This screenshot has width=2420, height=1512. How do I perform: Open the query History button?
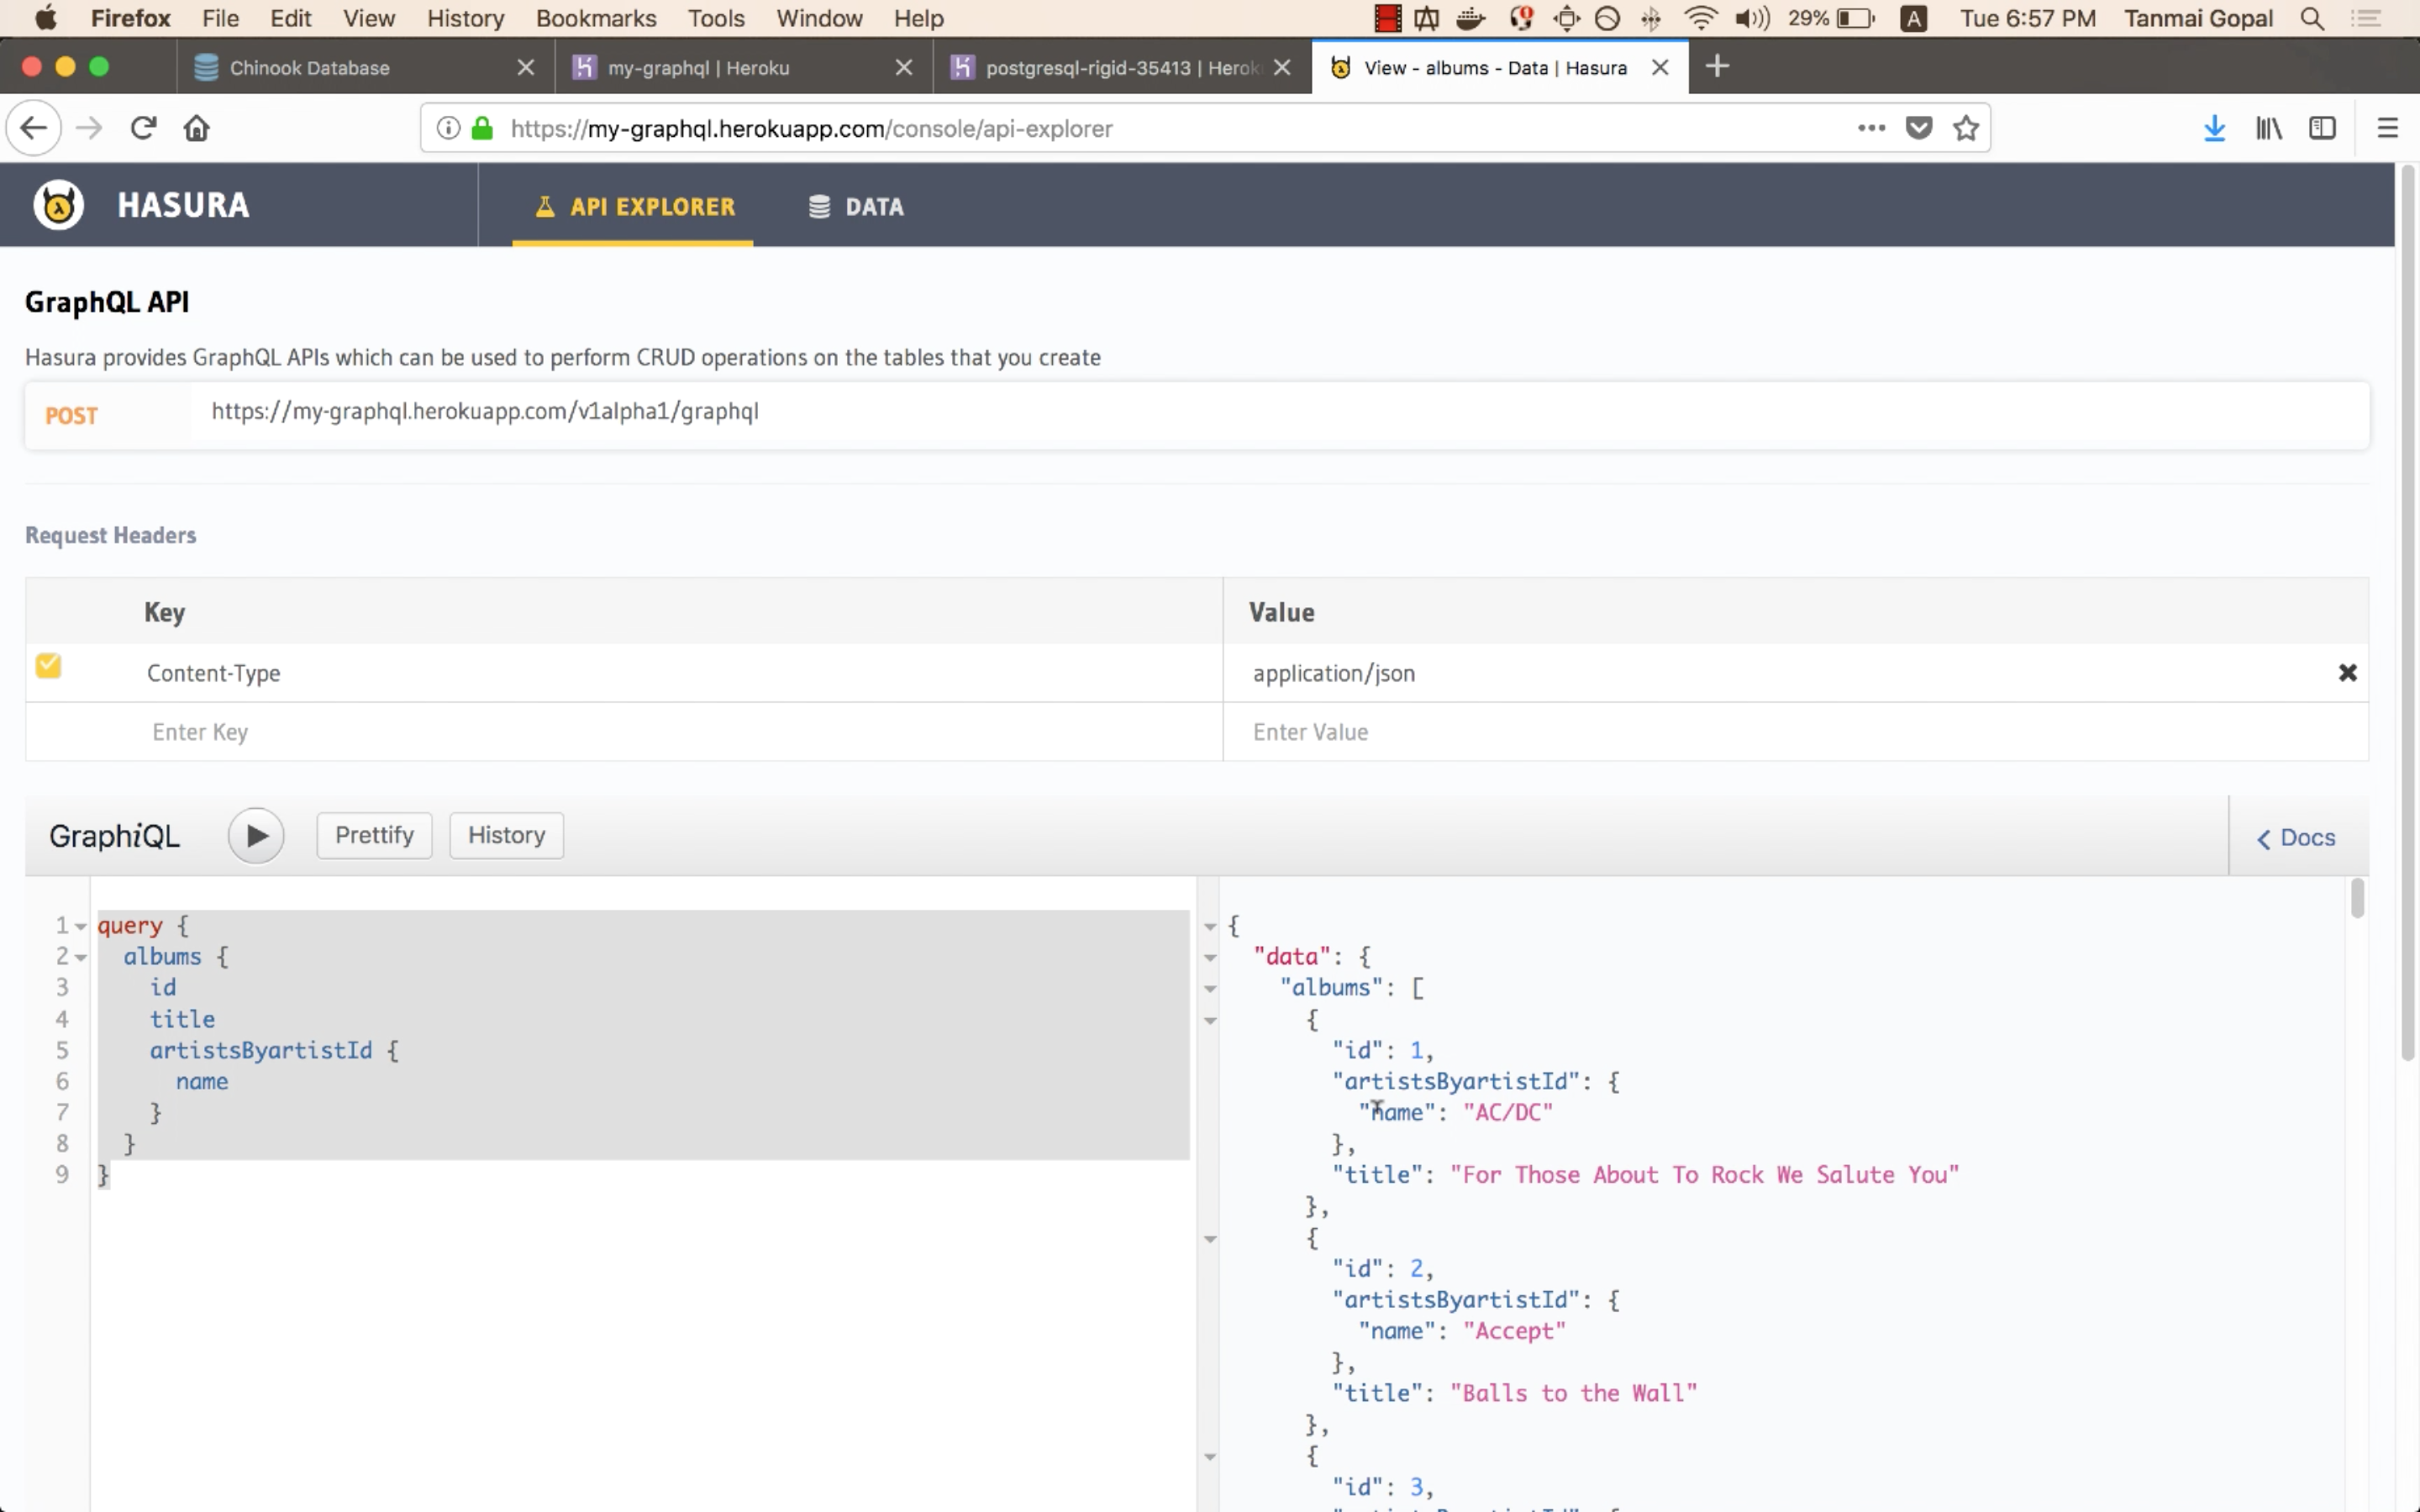(506, 836)
